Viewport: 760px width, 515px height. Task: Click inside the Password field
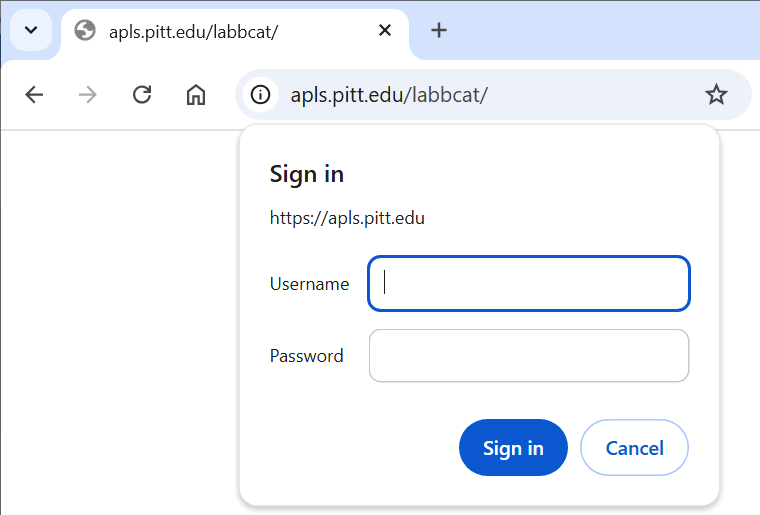529,356
